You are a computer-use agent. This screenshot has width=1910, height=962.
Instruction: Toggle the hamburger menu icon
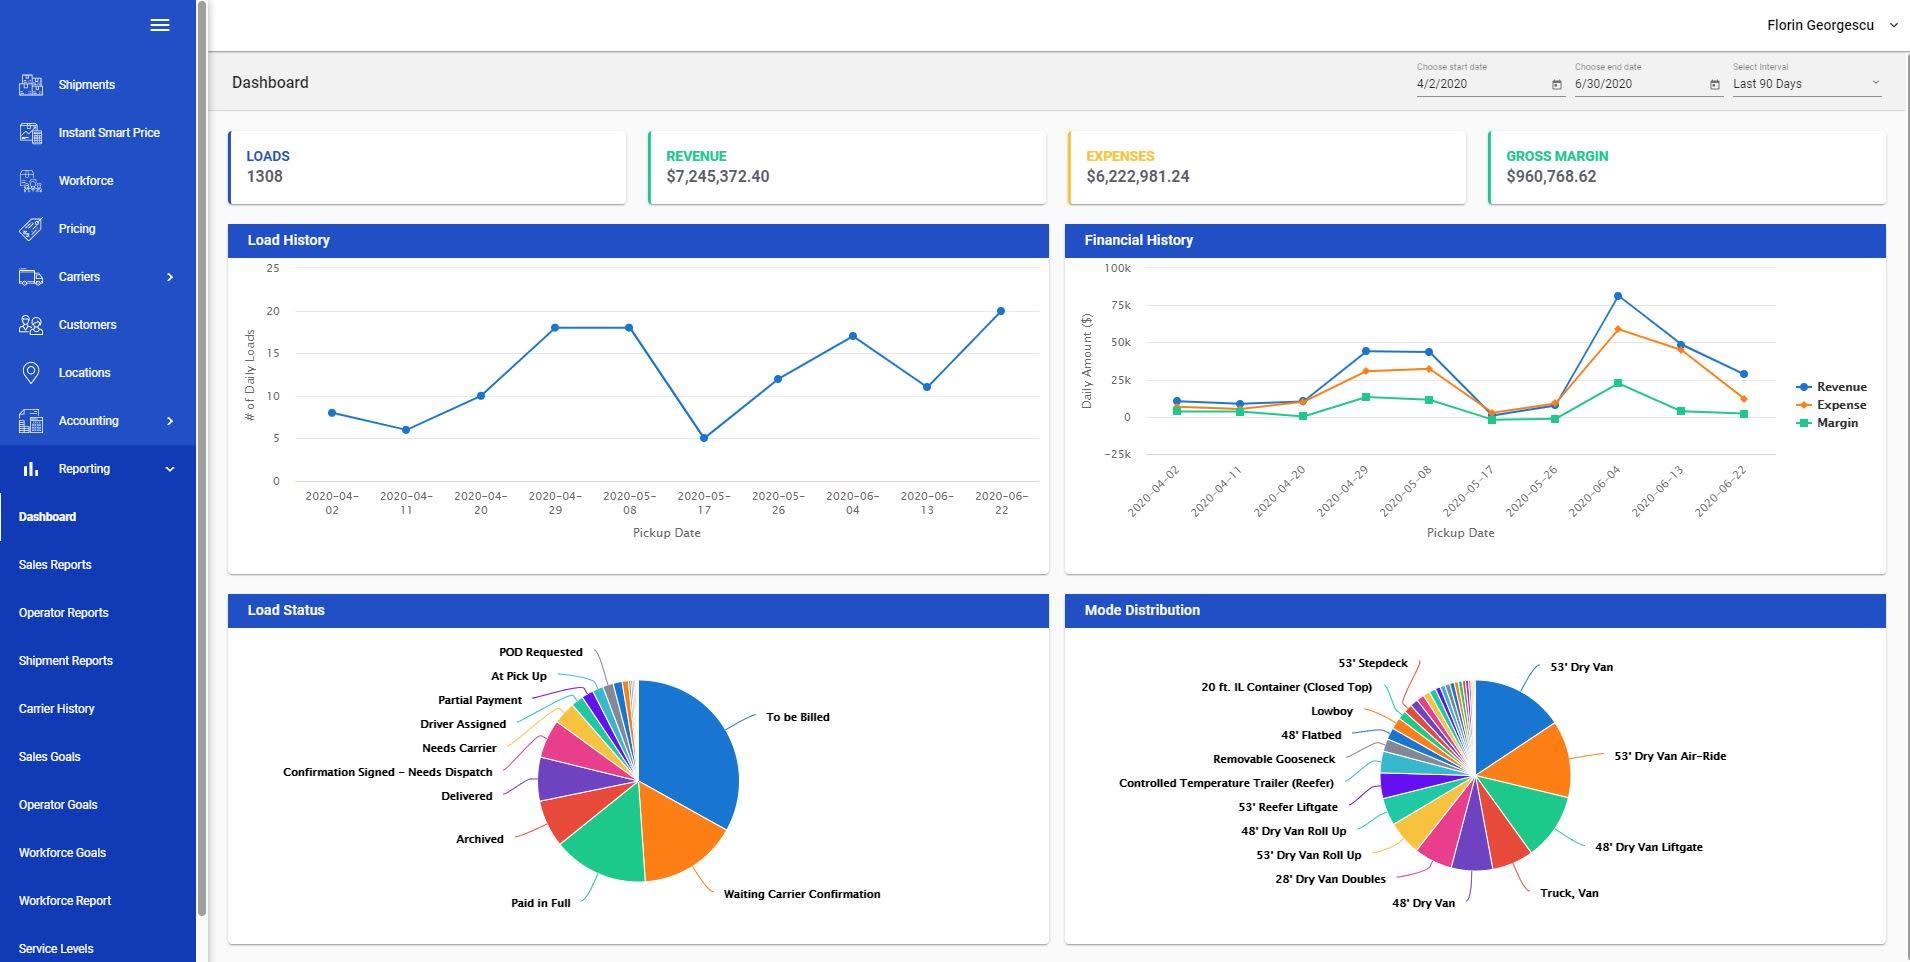click(160, 25)
